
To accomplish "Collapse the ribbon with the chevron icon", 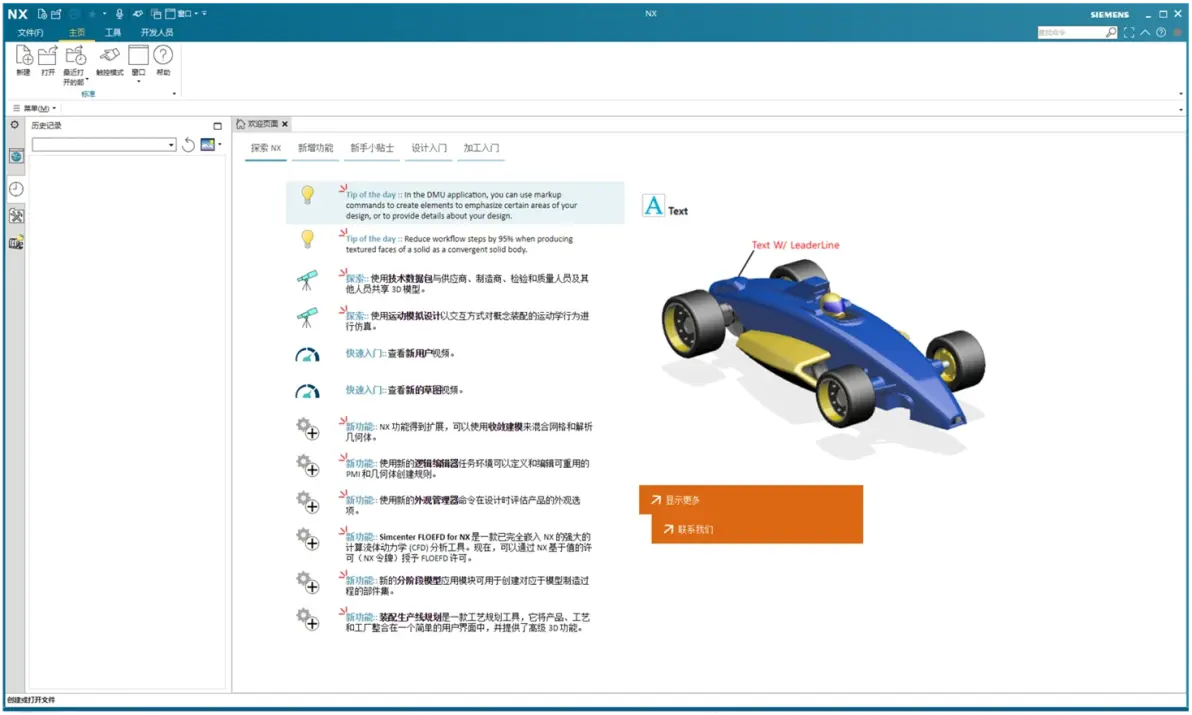I will 1145,33.
